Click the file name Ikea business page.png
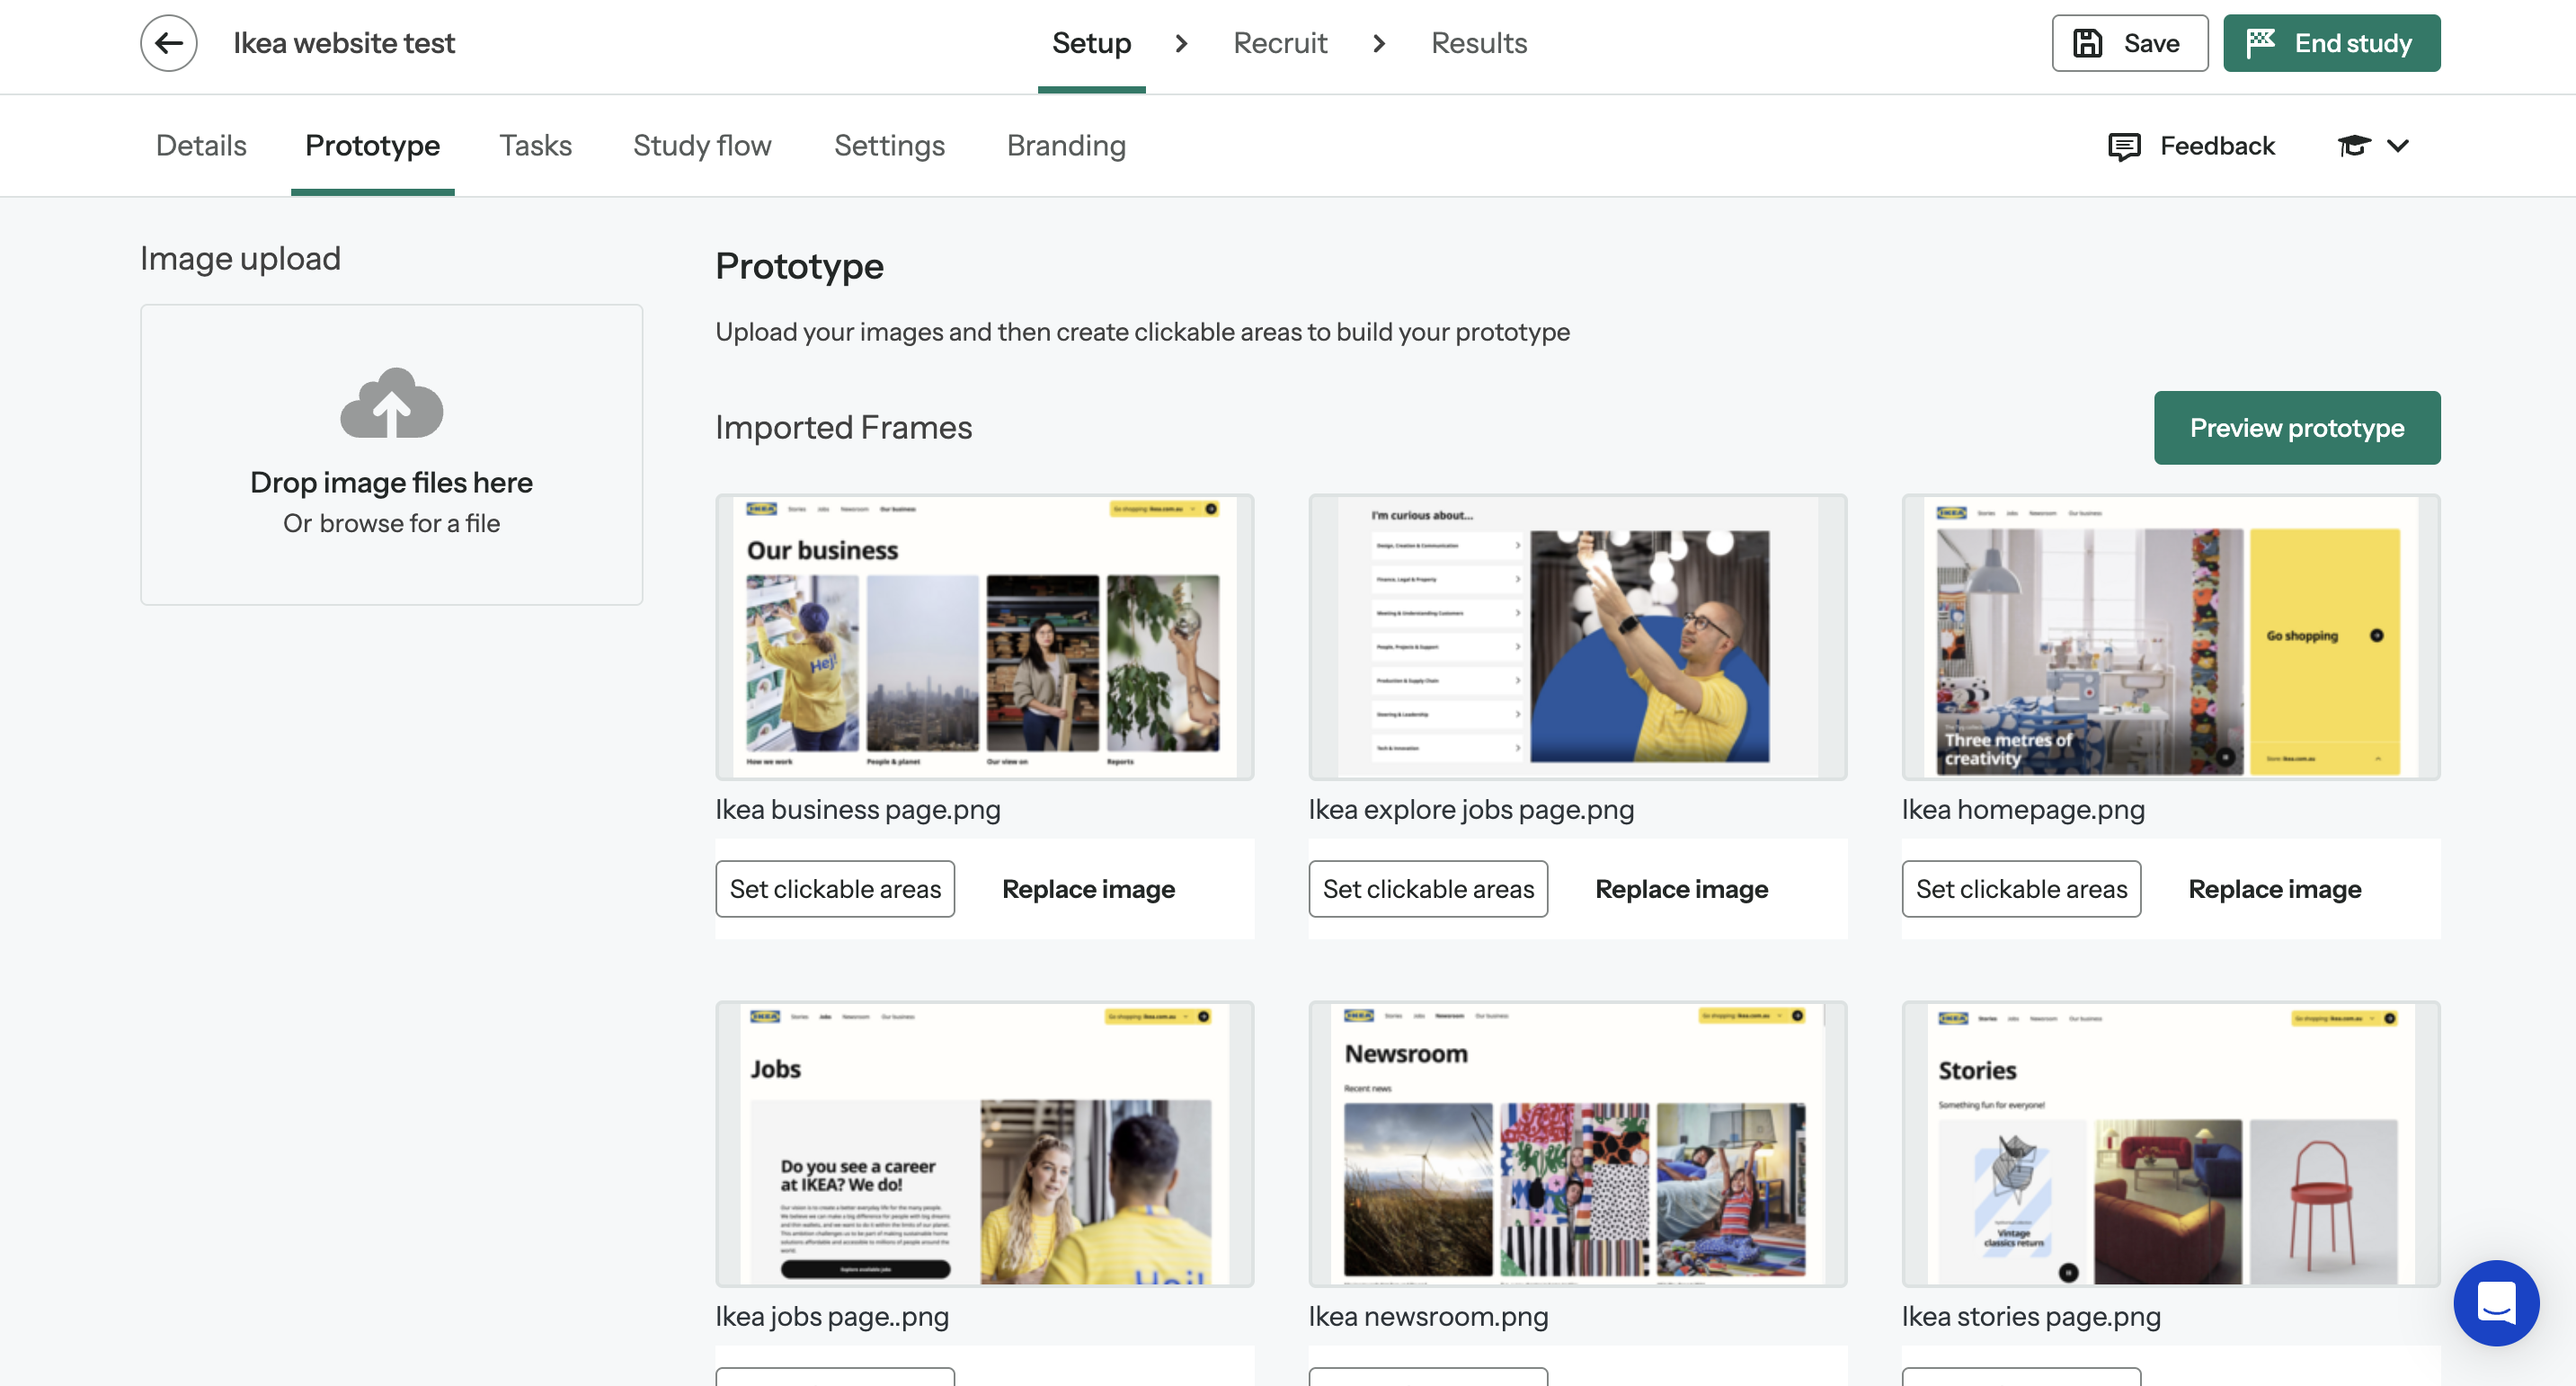This screenshot has height=1386, width=2576. [x=857, y=809]
